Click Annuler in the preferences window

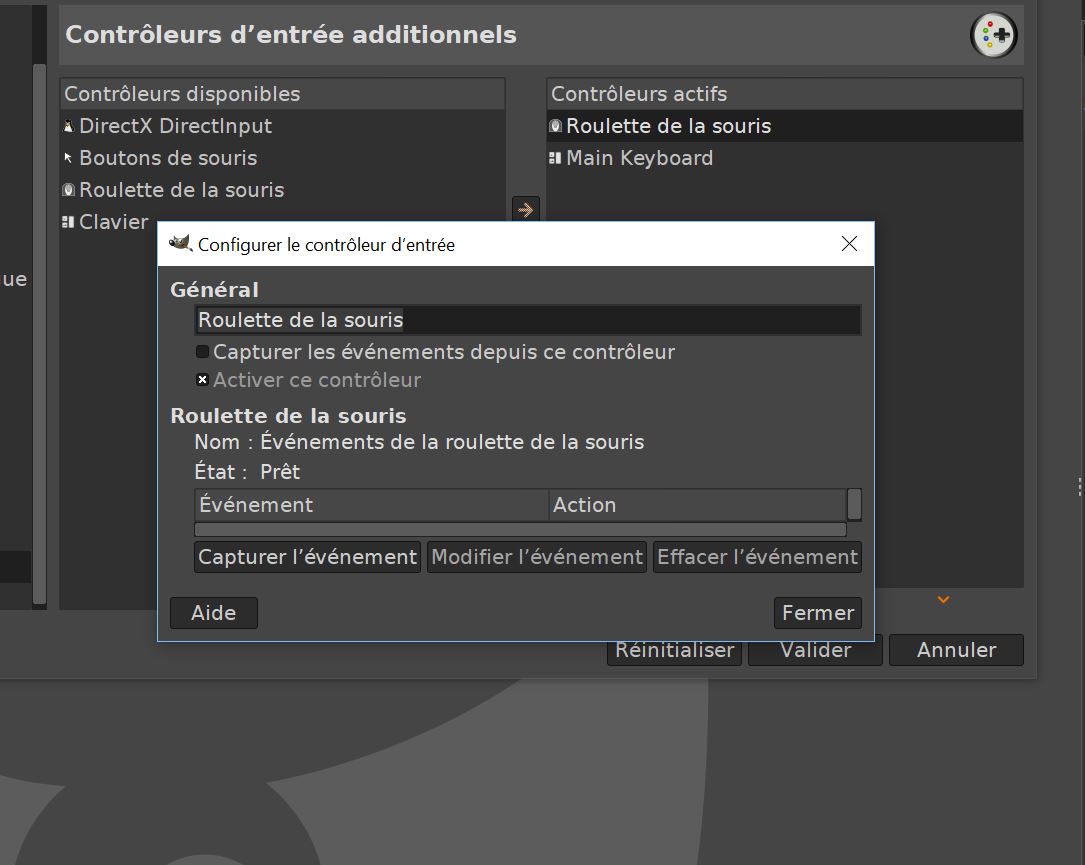[x=956, y=650]
